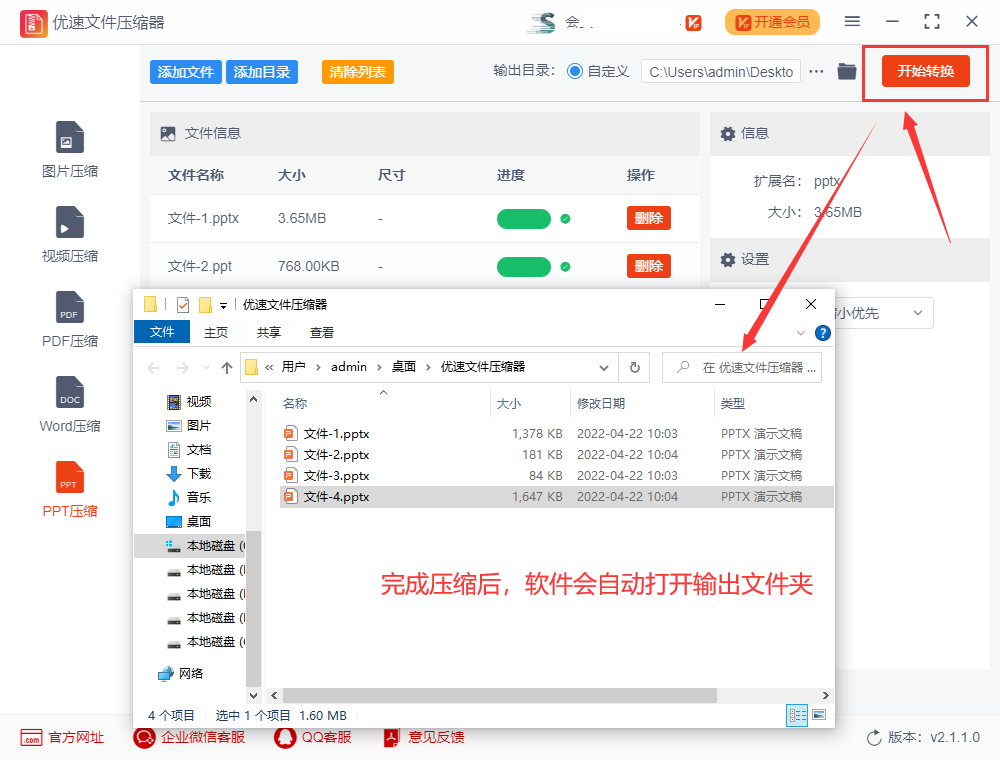Click the 清除列表 button
The height and width of the screenshot is (760, 1000).
358,72
